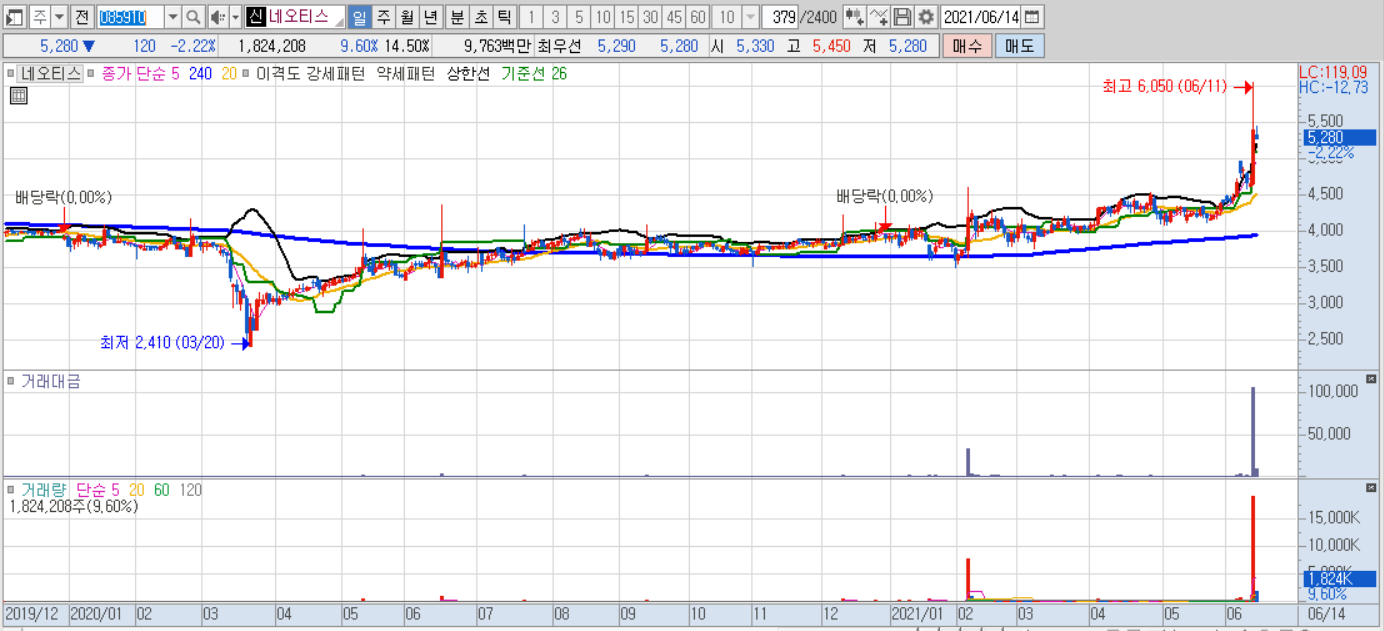This screenshot has width=1384, height=631.
Task: Select daily 일 chart period
Action: 359,17
